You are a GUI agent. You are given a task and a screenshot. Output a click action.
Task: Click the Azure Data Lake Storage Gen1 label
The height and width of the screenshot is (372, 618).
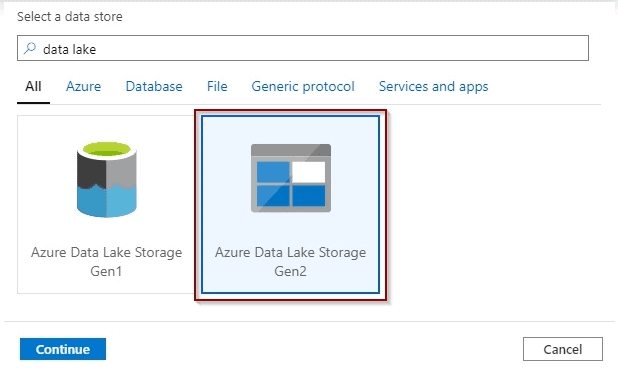click(106, 262)
